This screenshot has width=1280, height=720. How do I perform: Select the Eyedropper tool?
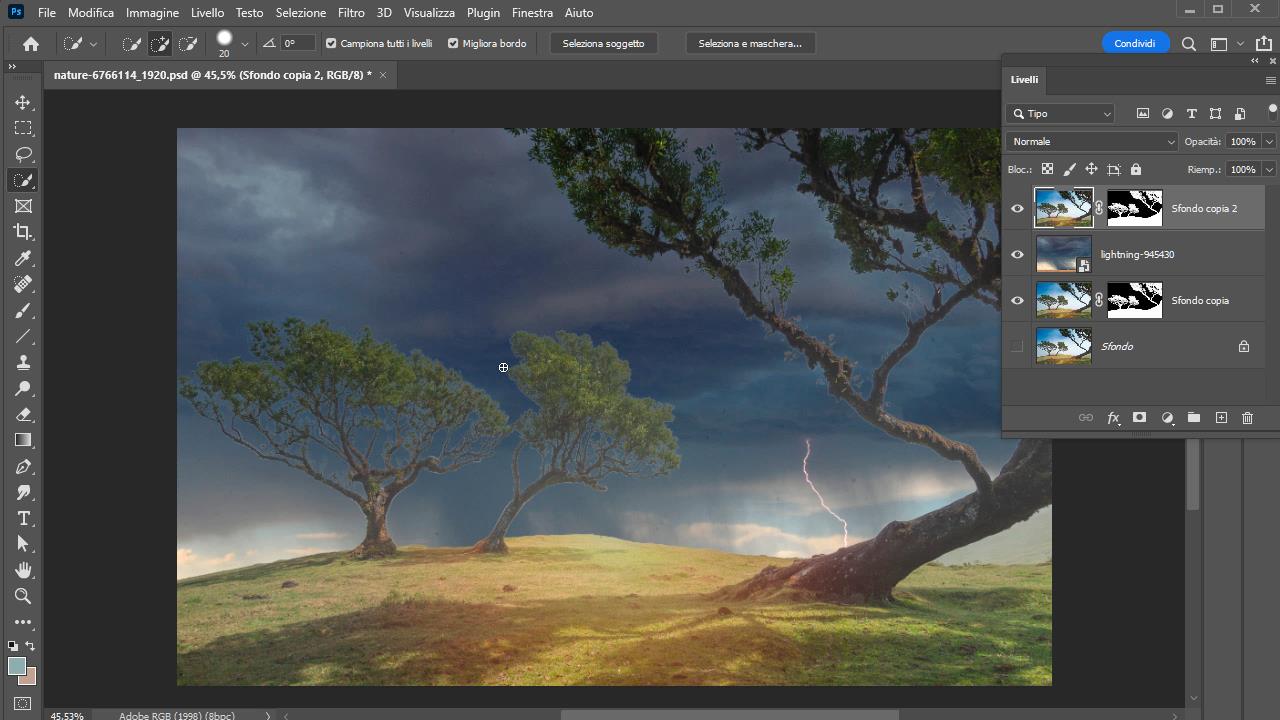pyautogui.click(x=23, y=259)
